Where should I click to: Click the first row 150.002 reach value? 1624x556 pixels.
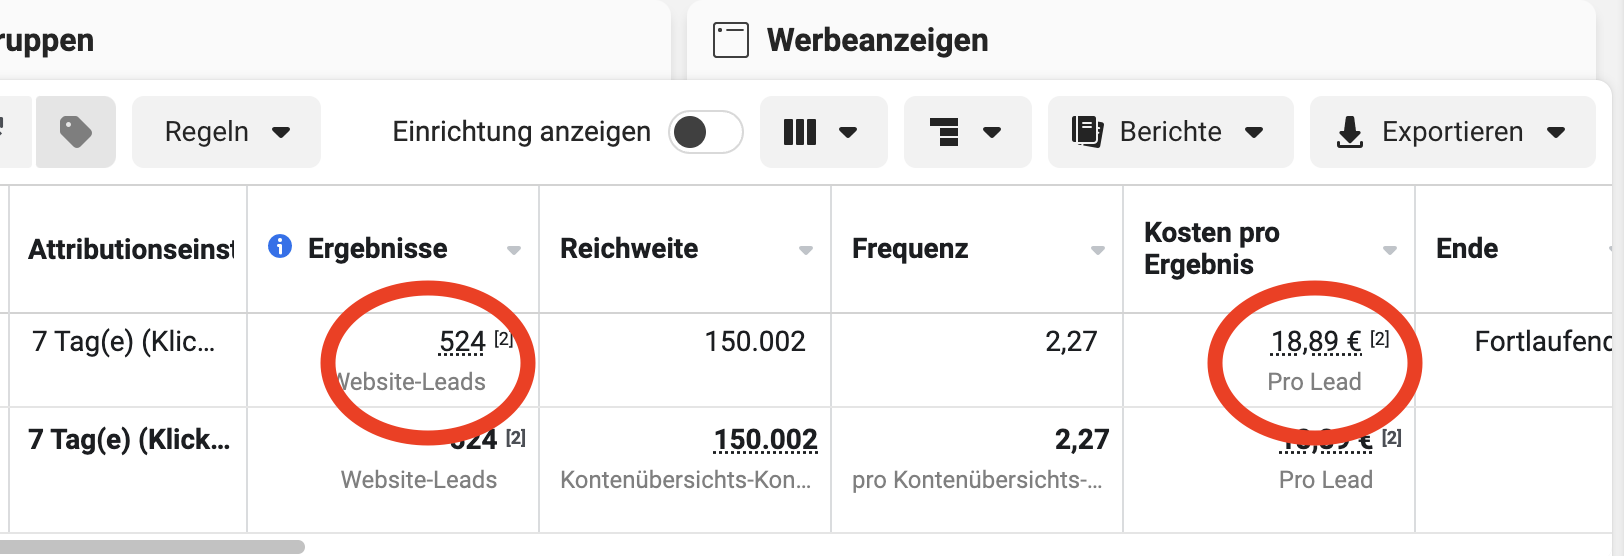(755, 342)
